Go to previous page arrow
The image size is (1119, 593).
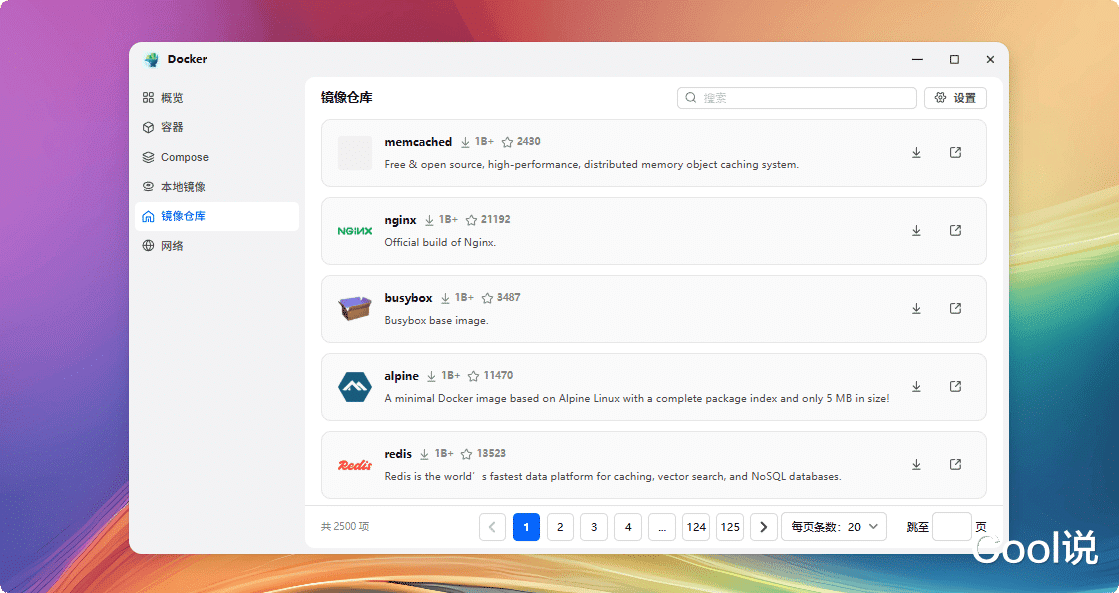coord(492,527)
